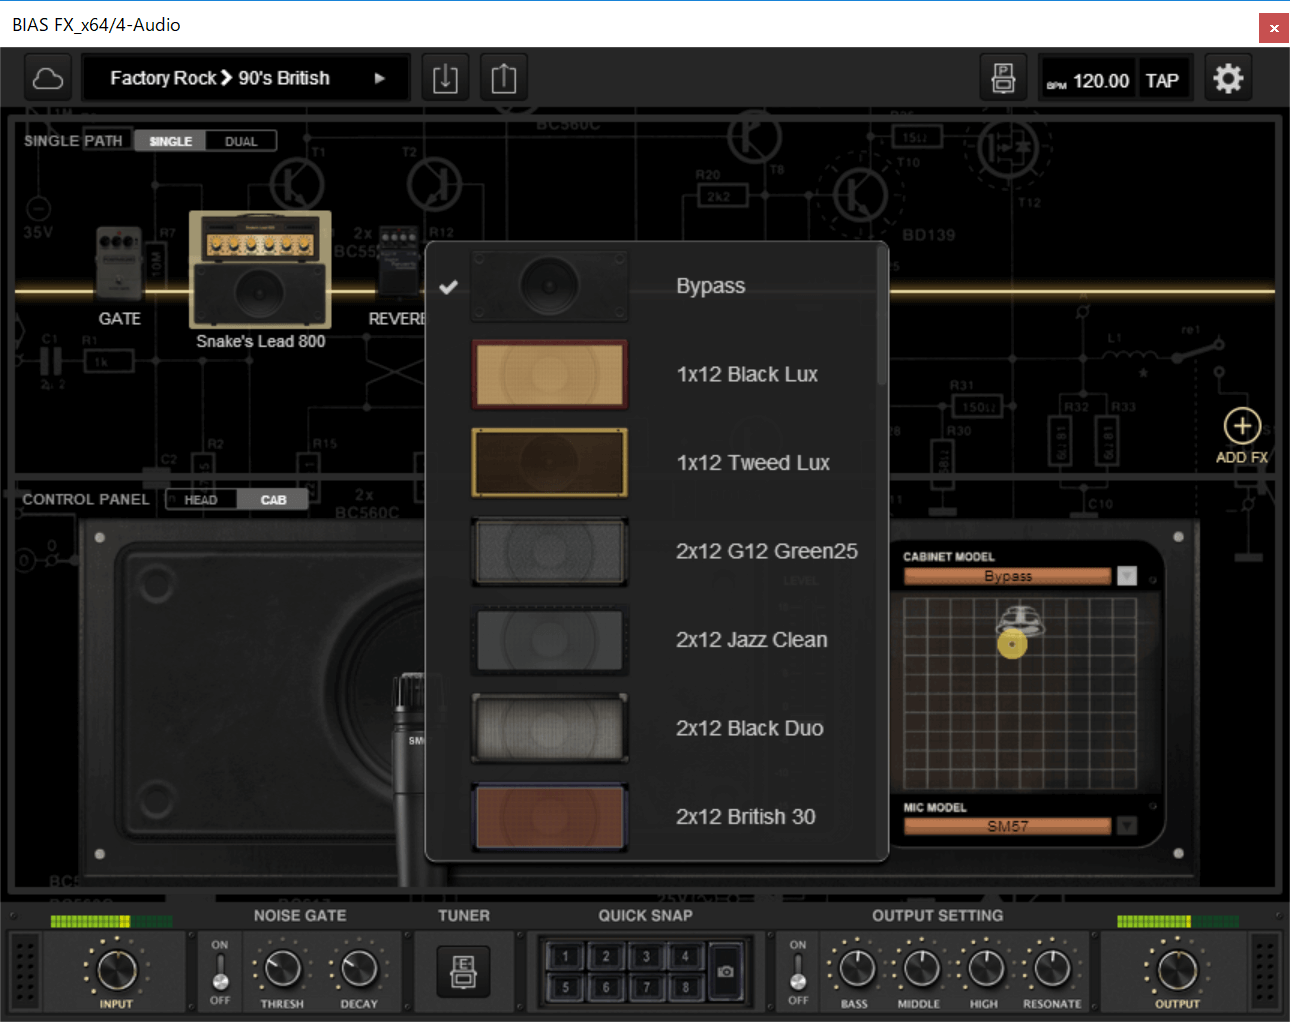Viewport: 1290px width, 1022px height.
Task: Open the tuner pedal icon
Action: coord(463,971)
